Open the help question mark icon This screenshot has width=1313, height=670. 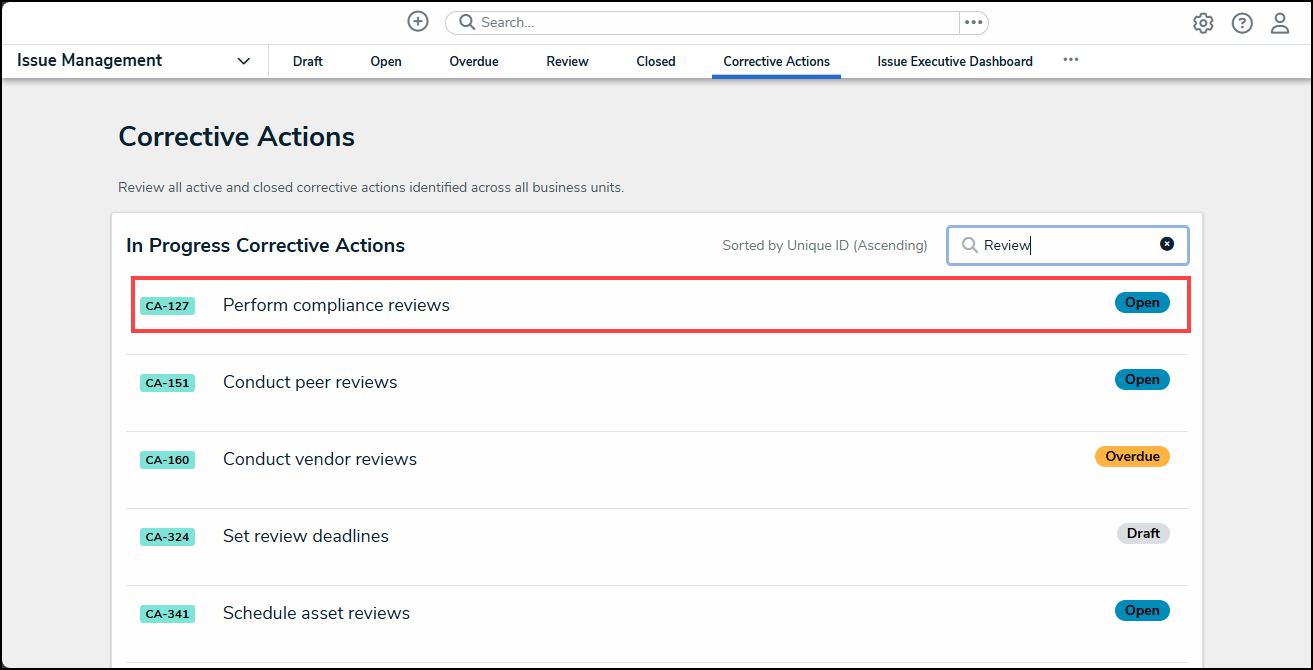coord(1242,23)
